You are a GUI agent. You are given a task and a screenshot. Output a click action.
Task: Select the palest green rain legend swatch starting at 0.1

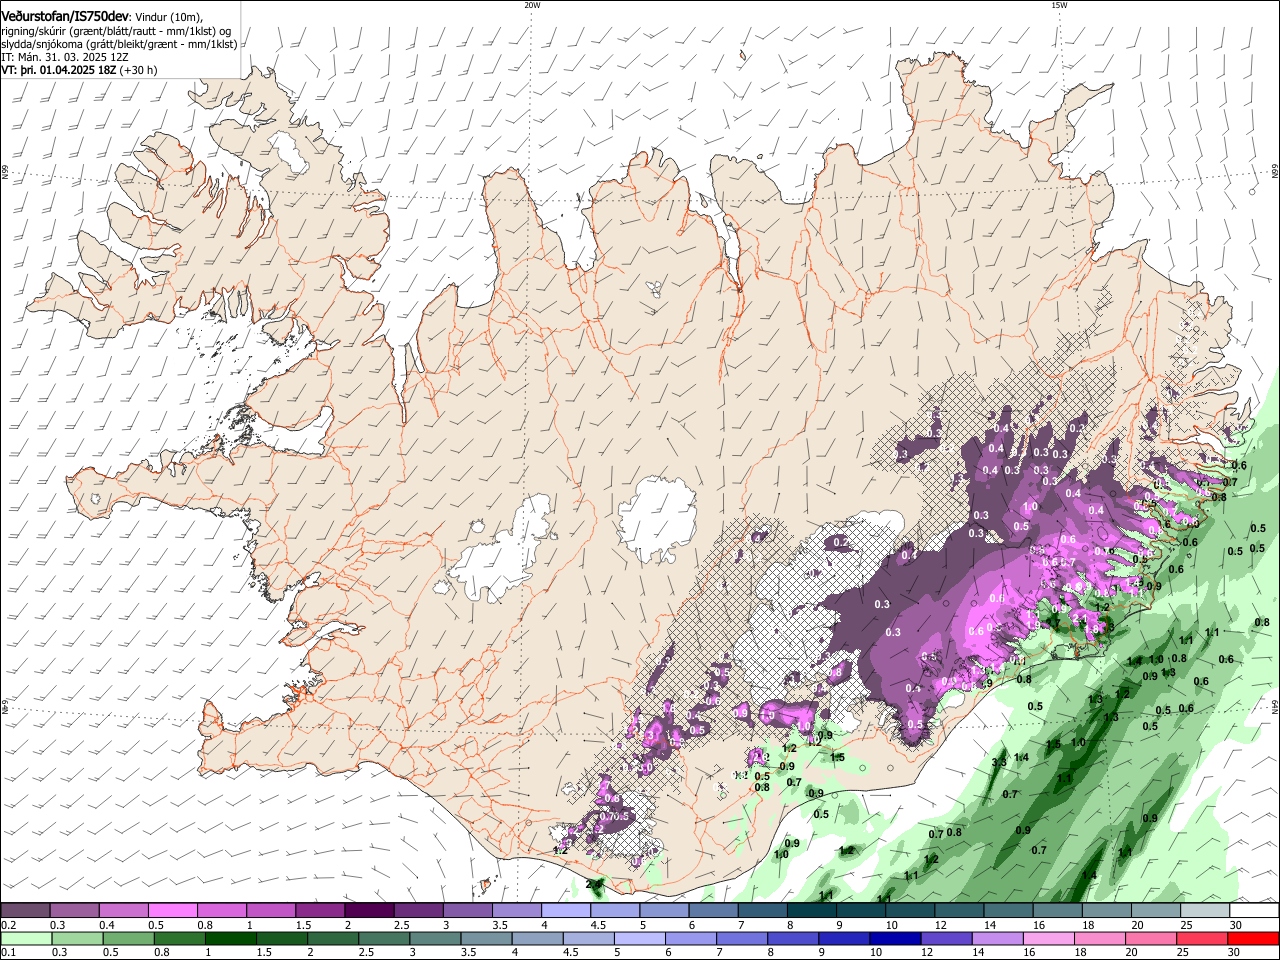click(x=25, y=938)
